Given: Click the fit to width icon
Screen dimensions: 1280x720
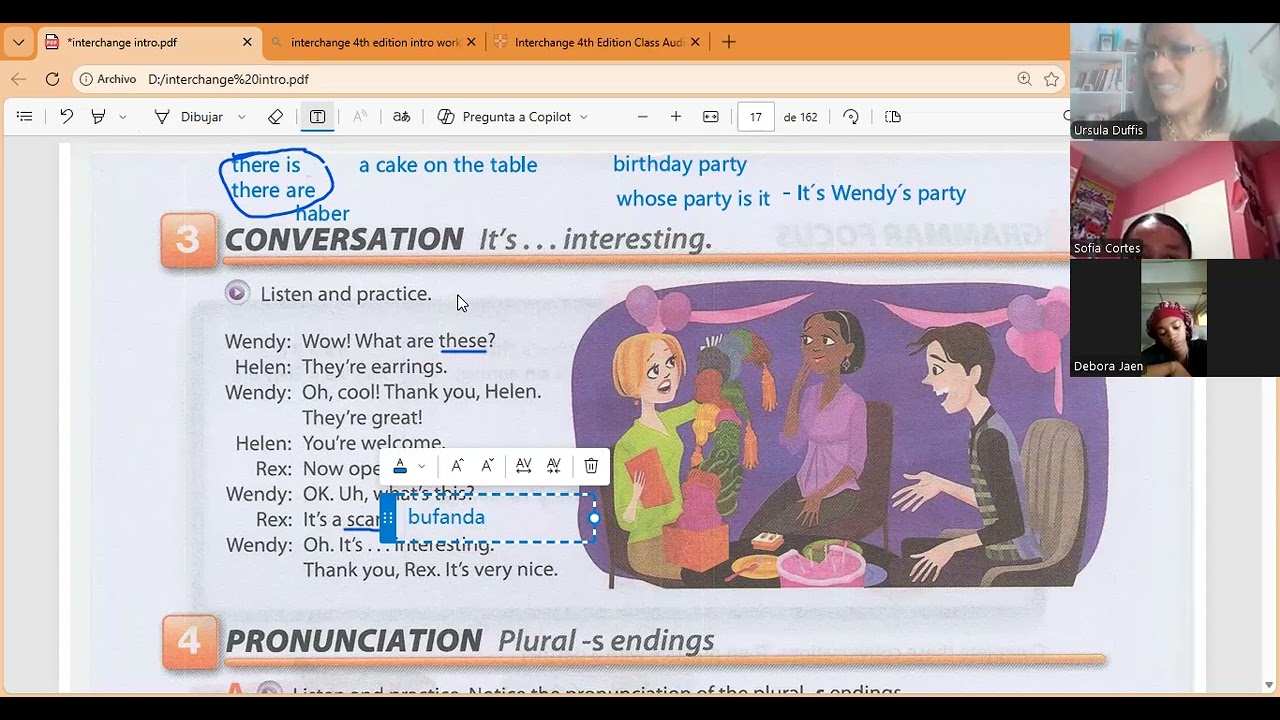Looking at the screenshot, I should [711, 117].
